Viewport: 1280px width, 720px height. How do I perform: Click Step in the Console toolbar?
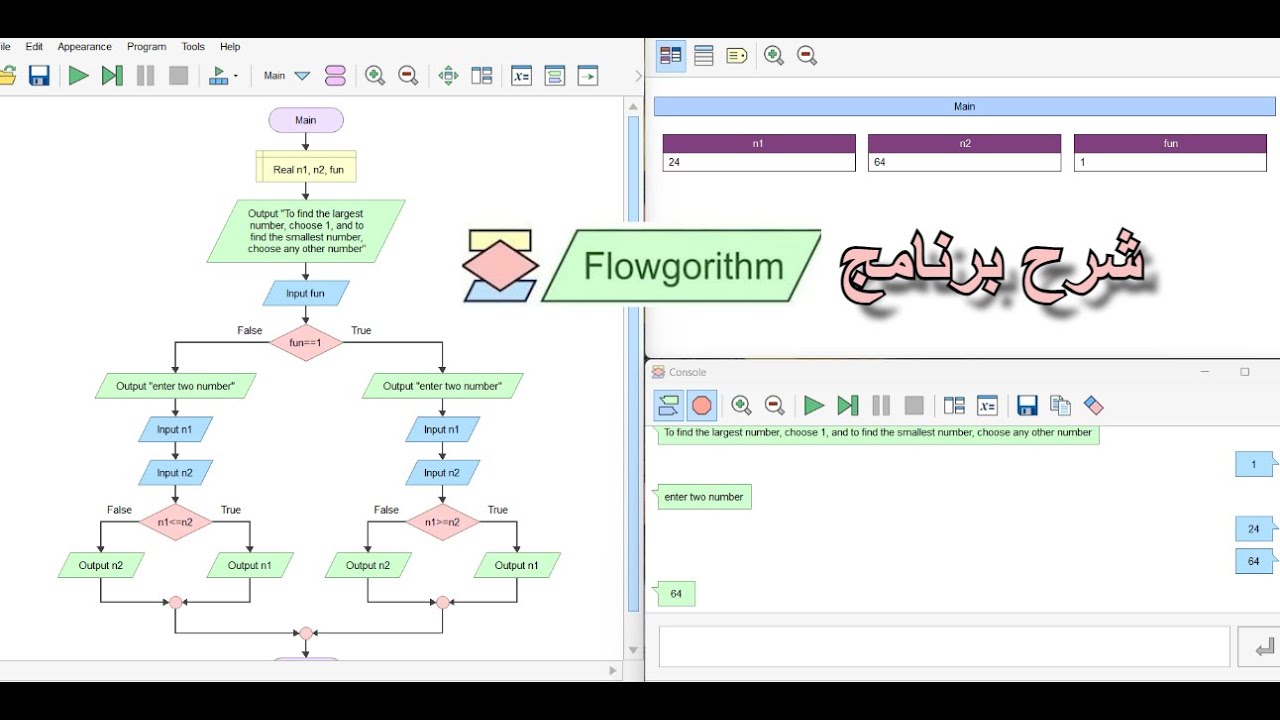[848, 405]
